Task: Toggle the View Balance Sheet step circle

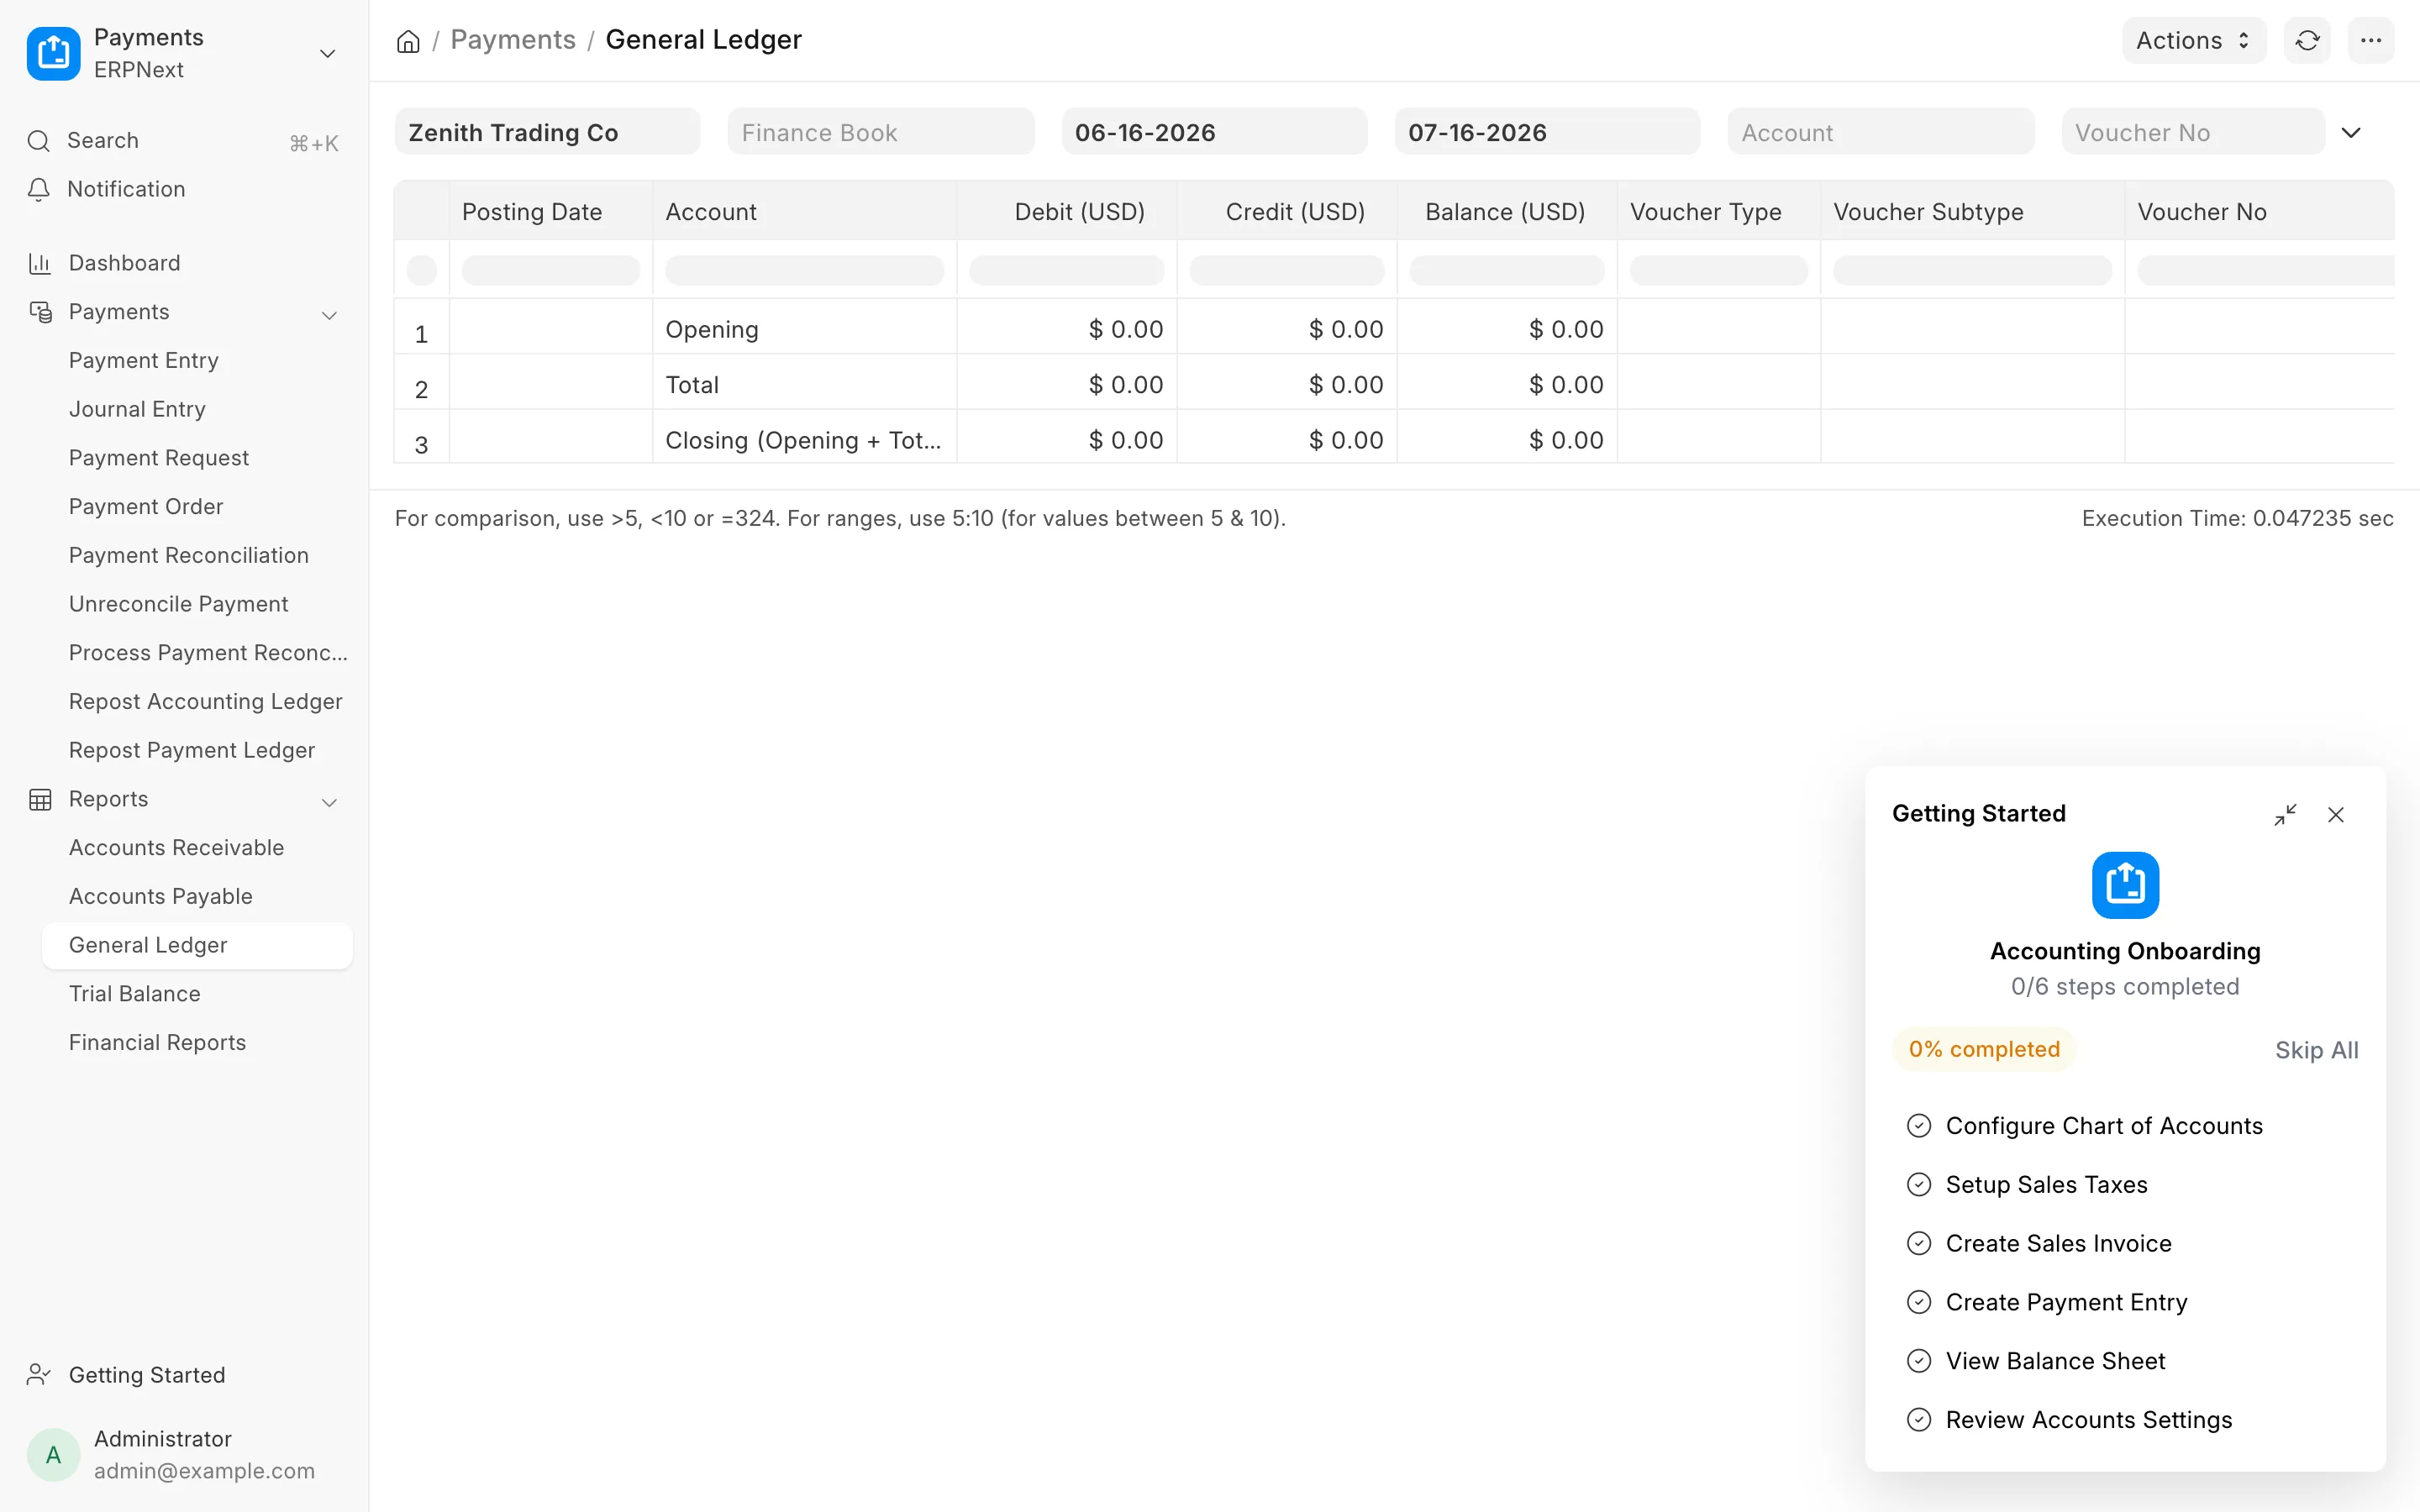Action: point(1919,1361)
